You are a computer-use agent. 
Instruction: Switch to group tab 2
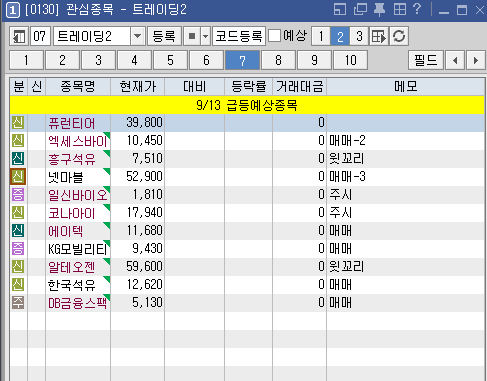point(62,60)
